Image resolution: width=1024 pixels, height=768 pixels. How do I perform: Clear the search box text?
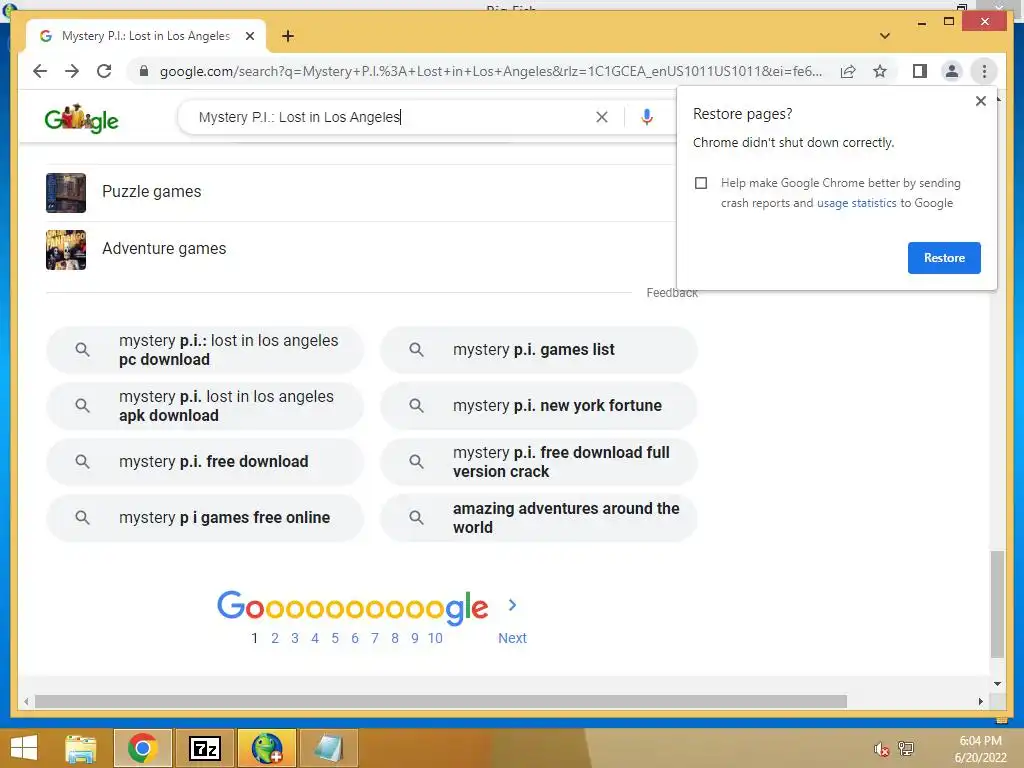click(601, 117)
